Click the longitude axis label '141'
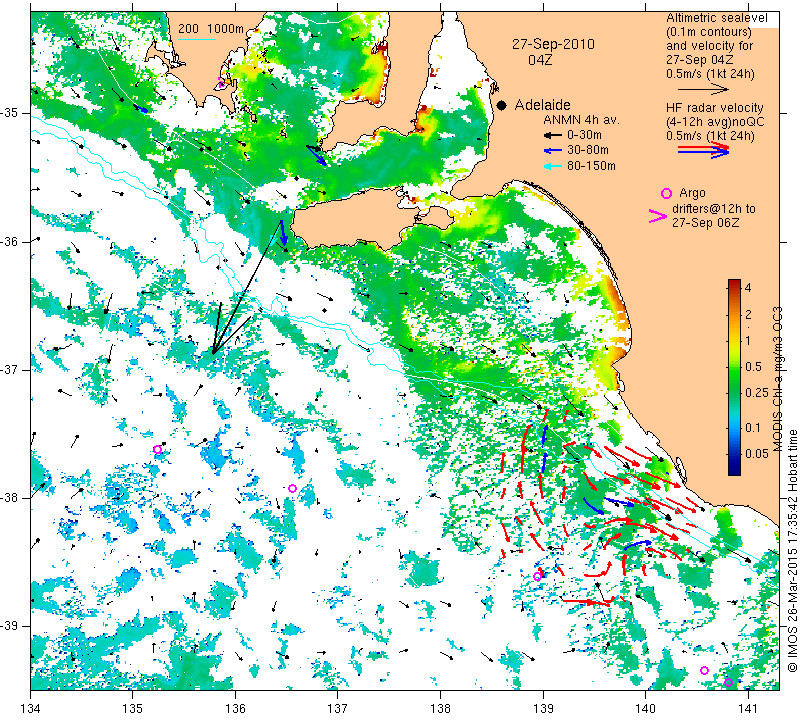800x720 pixels. pyautogui.click(x=748, y=709)
